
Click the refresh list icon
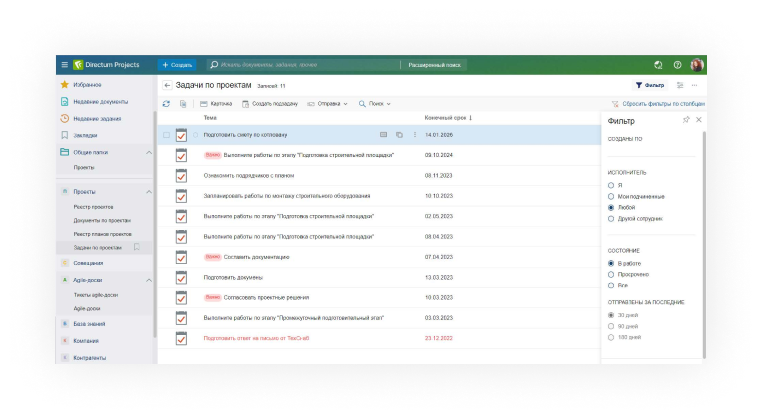[x=166, y=103]
